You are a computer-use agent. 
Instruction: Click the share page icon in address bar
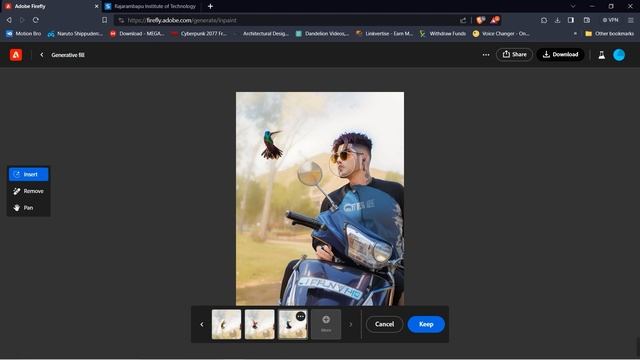click(463, 20)
